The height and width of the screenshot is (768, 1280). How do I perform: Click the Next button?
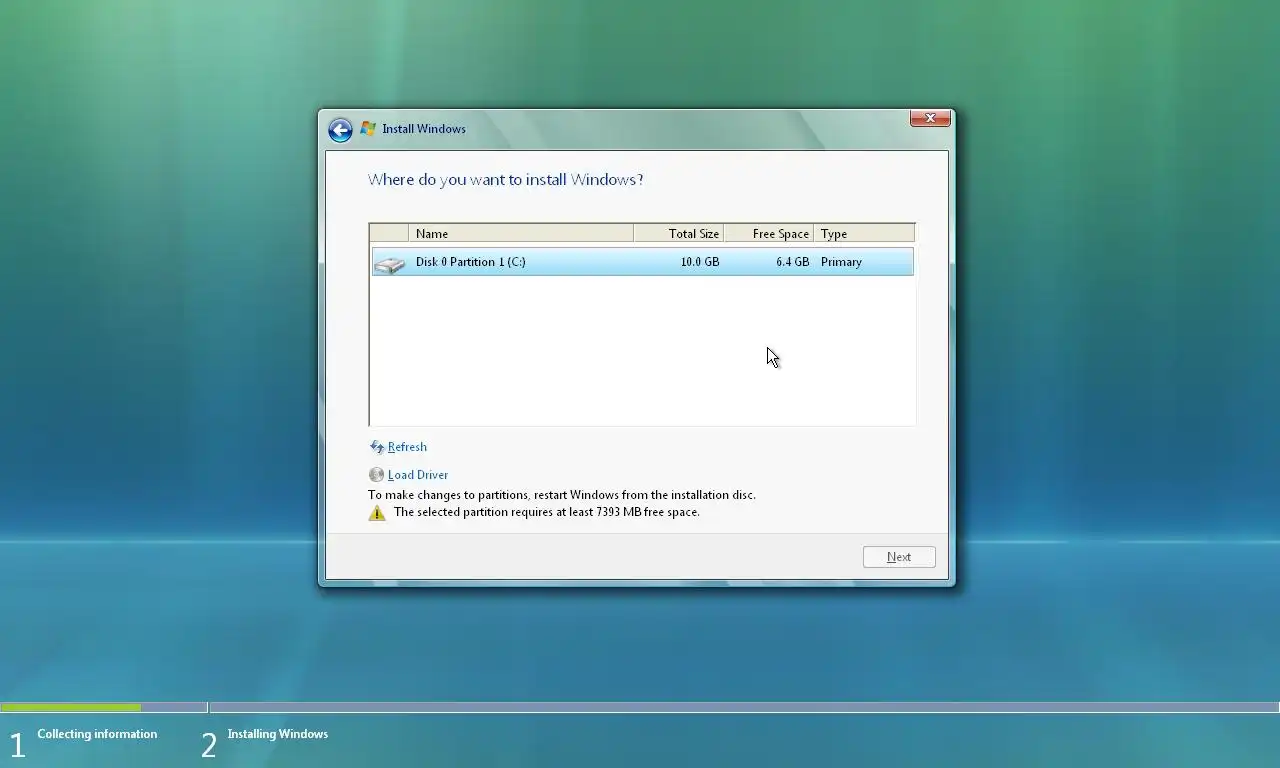pyautogui.click(x=899, y=557)
